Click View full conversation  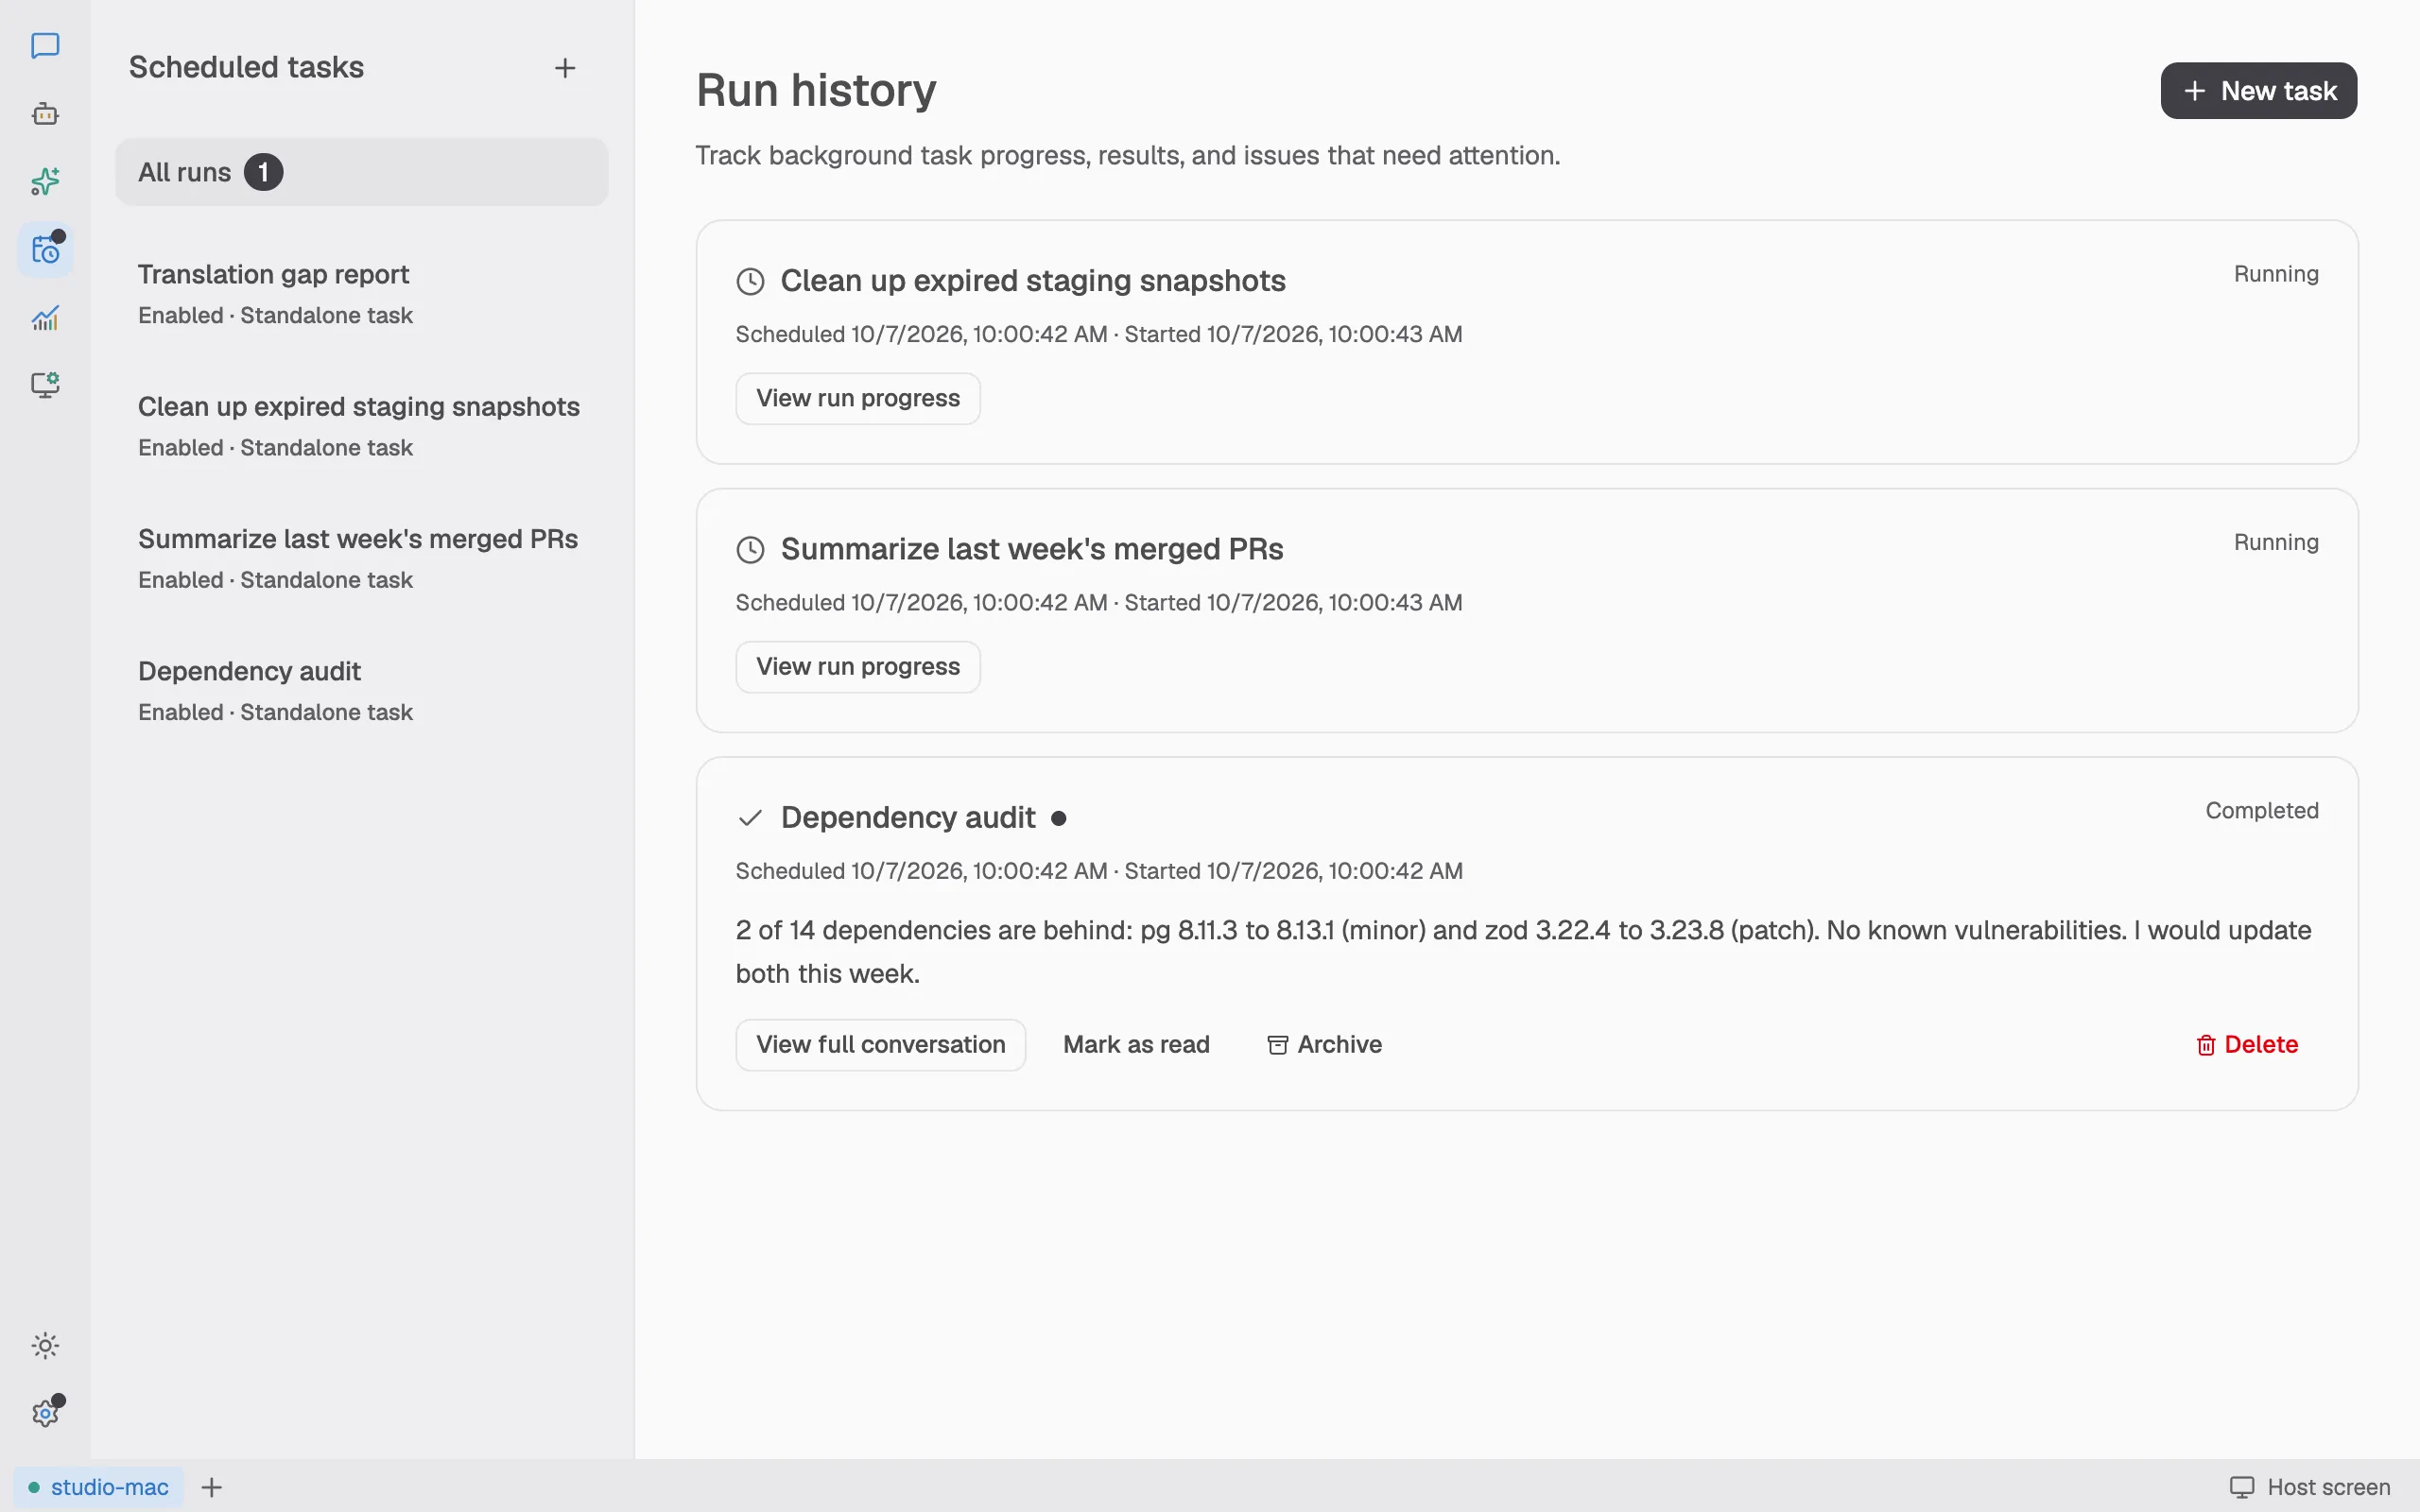(x=880, y=1044)
